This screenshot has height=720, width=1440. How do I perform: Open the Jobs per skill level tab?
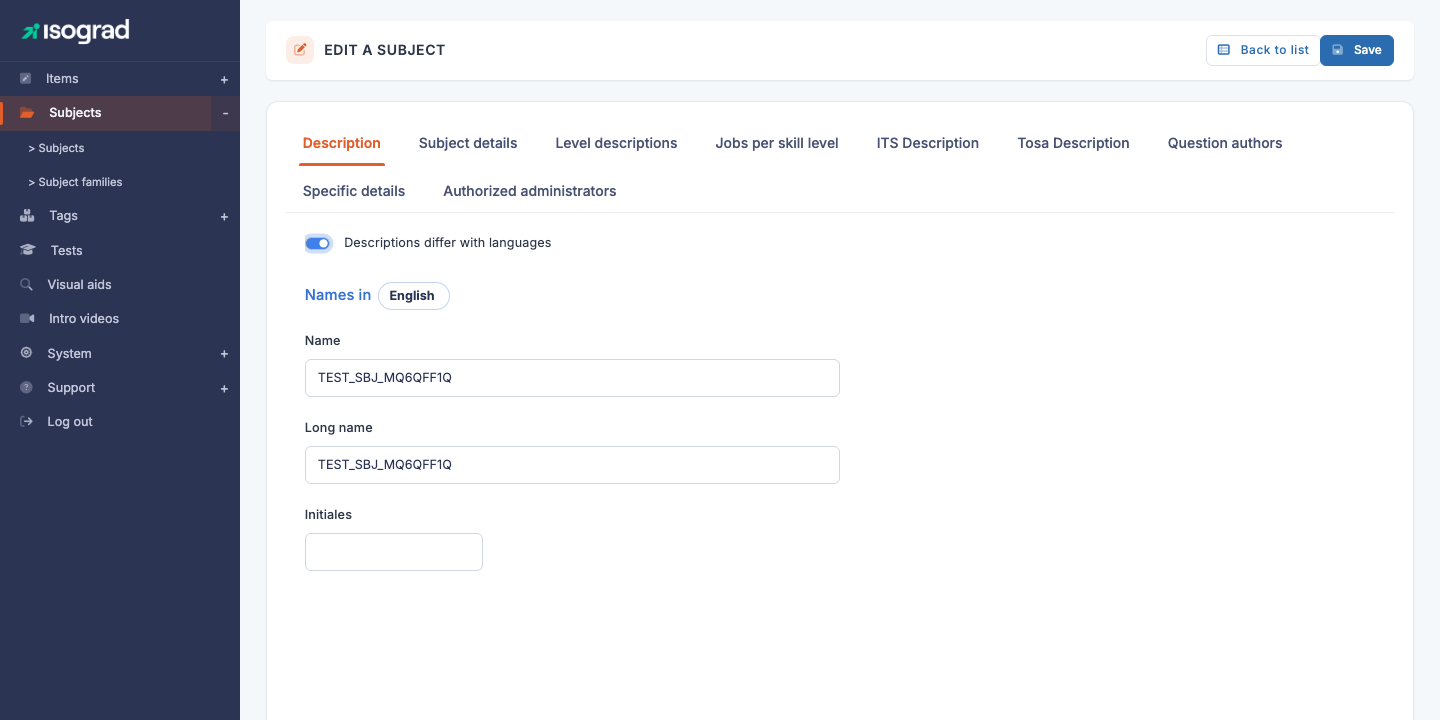tap(777, 143)
